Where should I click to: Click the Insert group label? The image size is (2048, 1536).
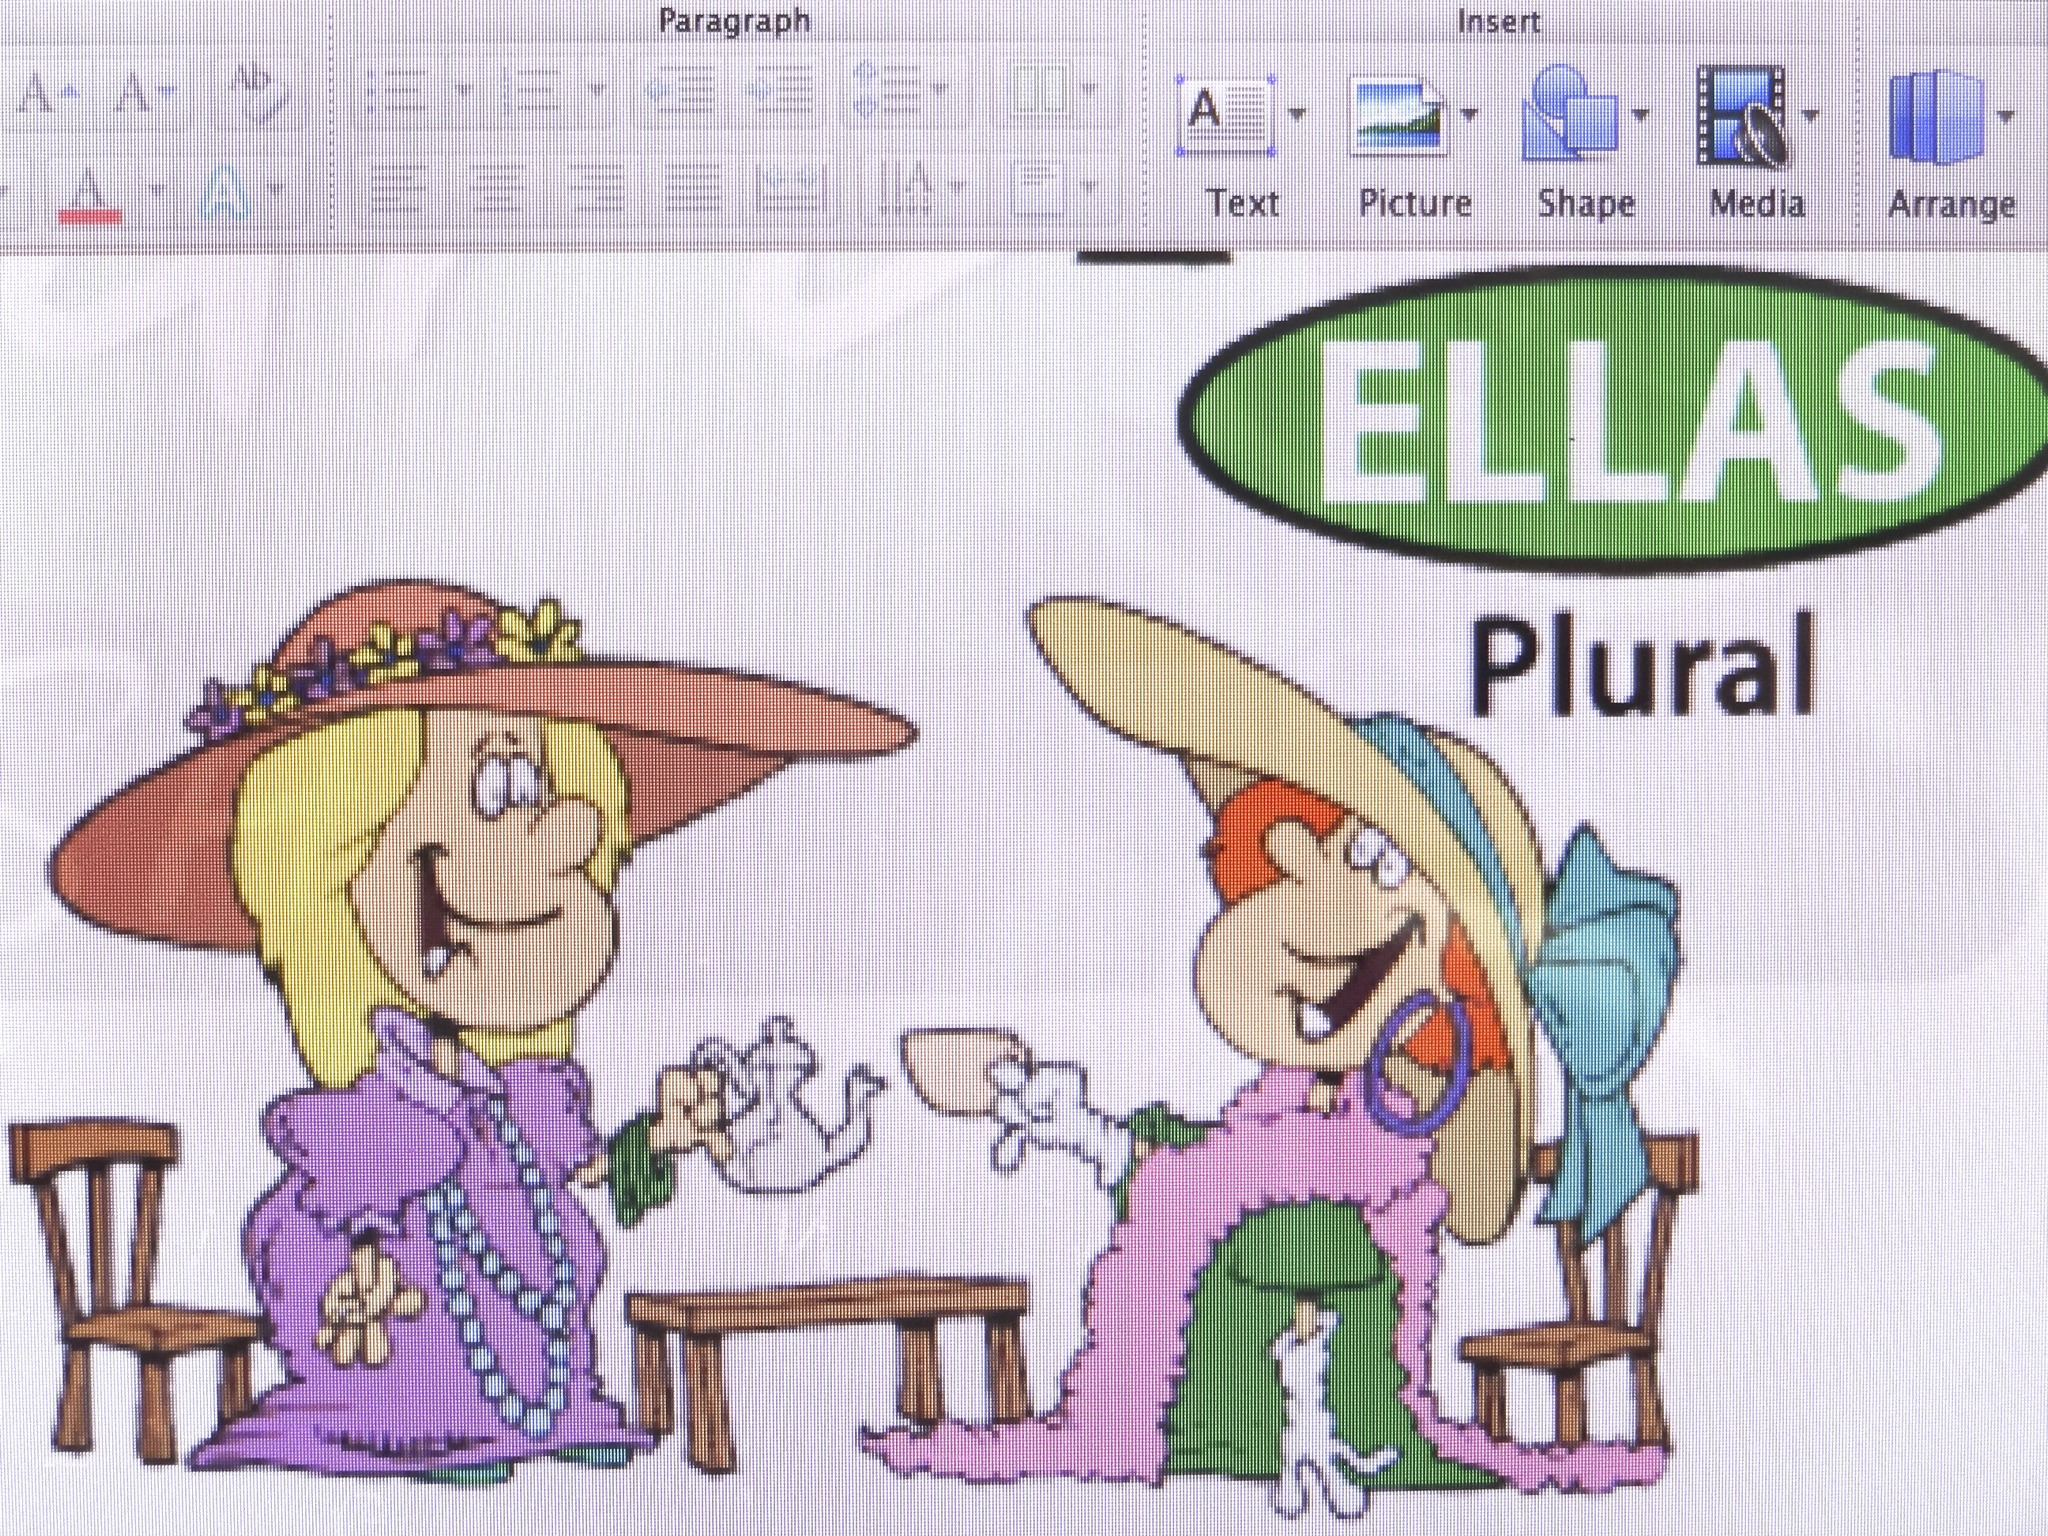click(x=1497, y=21)
